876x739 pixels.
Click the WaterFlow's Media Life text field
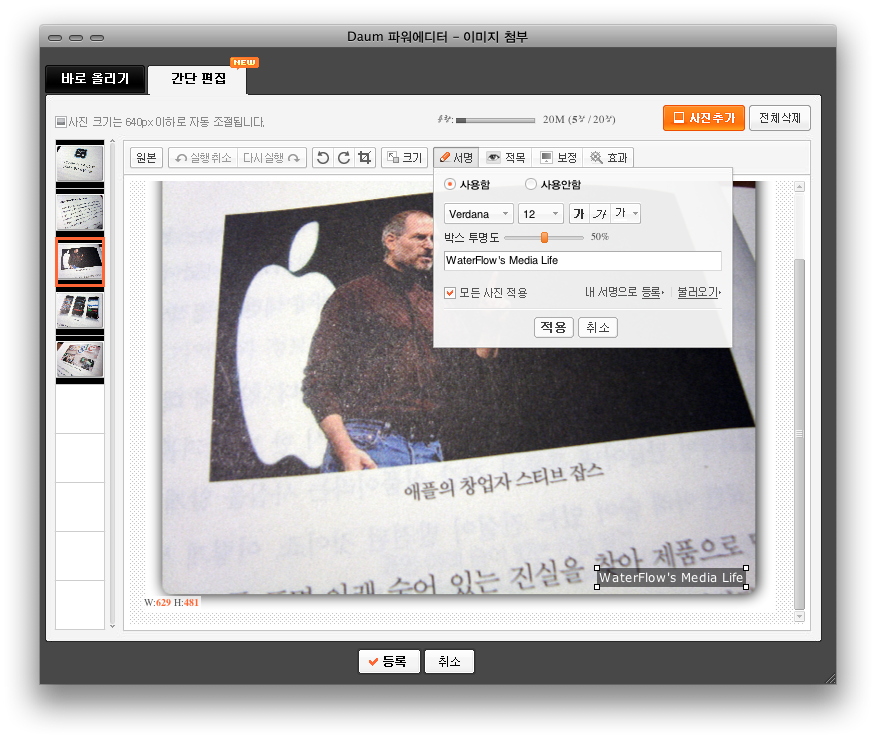coord(583,260)
